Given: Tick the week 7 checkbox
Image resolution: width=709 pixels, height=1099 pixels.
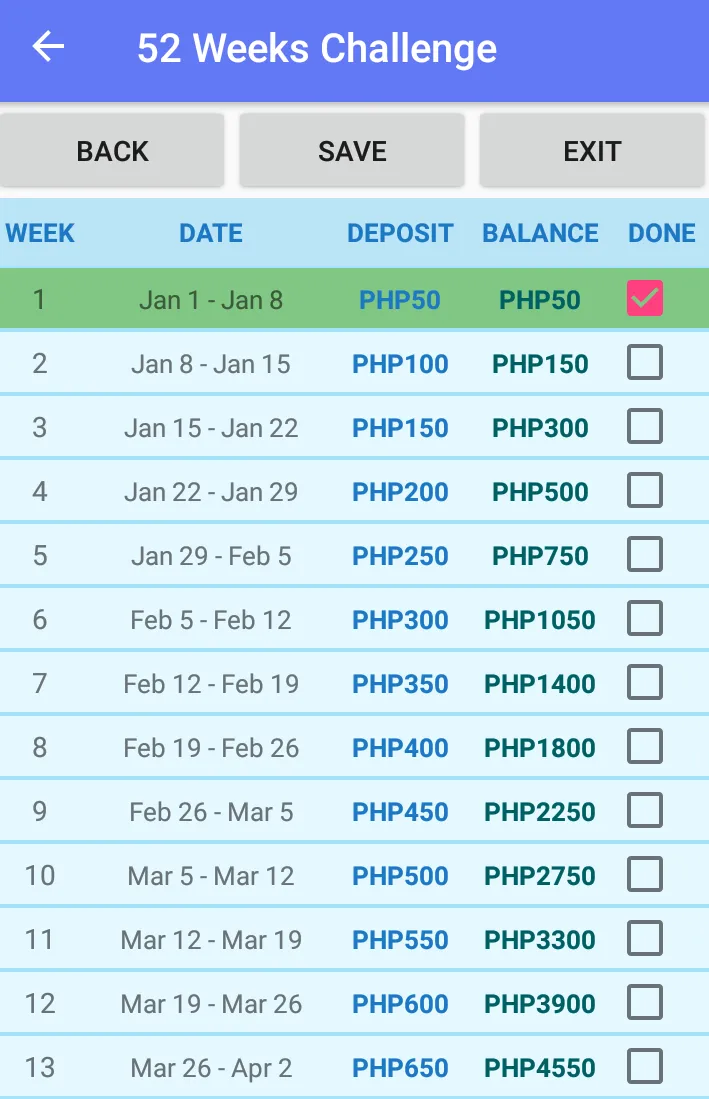Looking at the screenshot, I should [645, 683].
